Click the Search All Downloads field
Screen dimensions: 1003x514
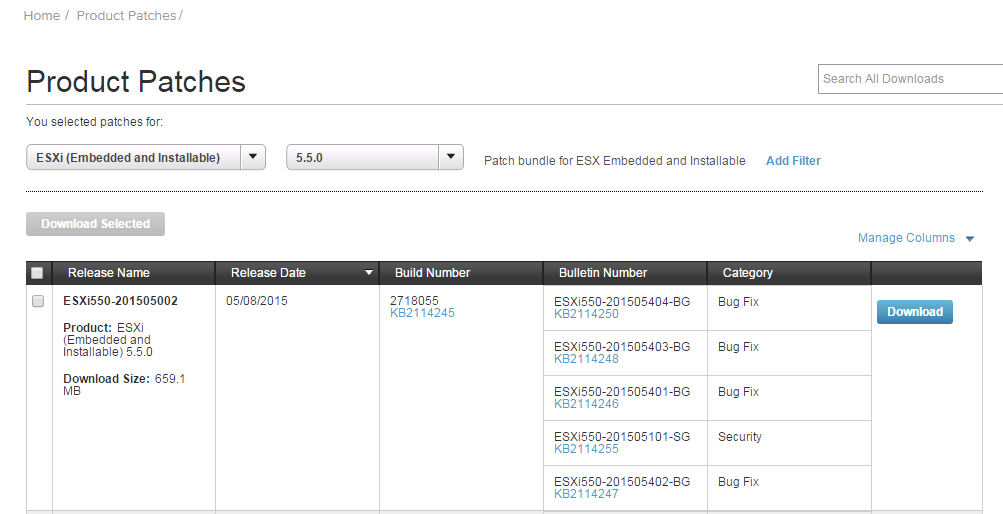[x=910, y=79]
